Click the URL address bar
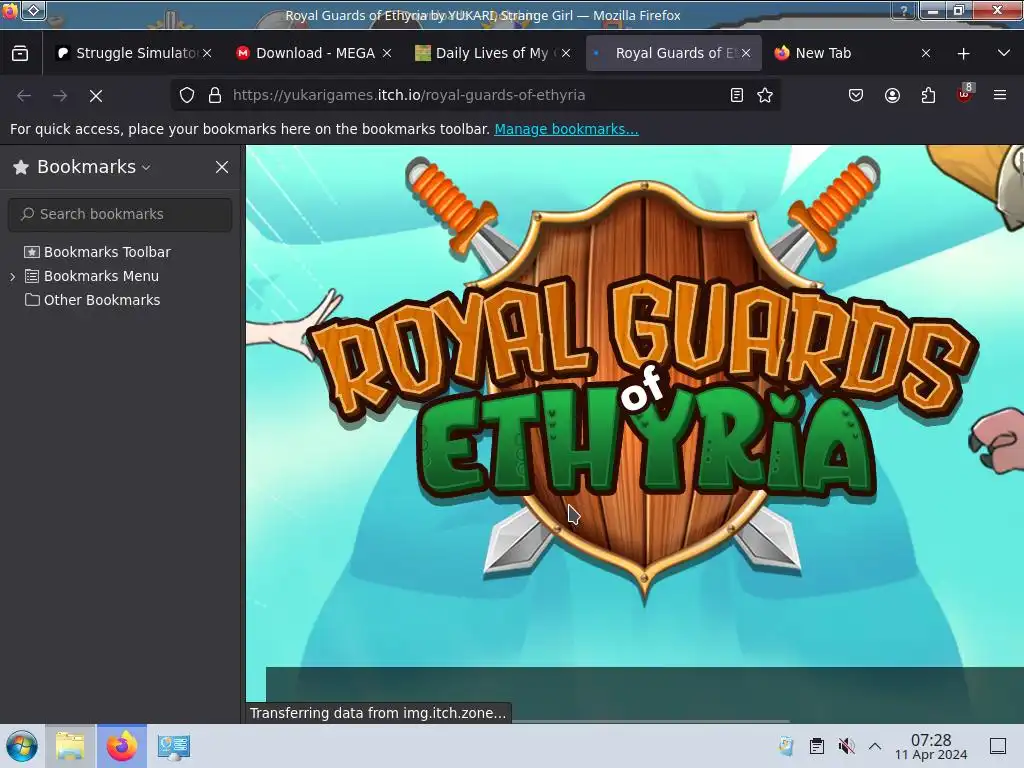Viewport: 1024px width, 768px height. [x=475, y=95]
